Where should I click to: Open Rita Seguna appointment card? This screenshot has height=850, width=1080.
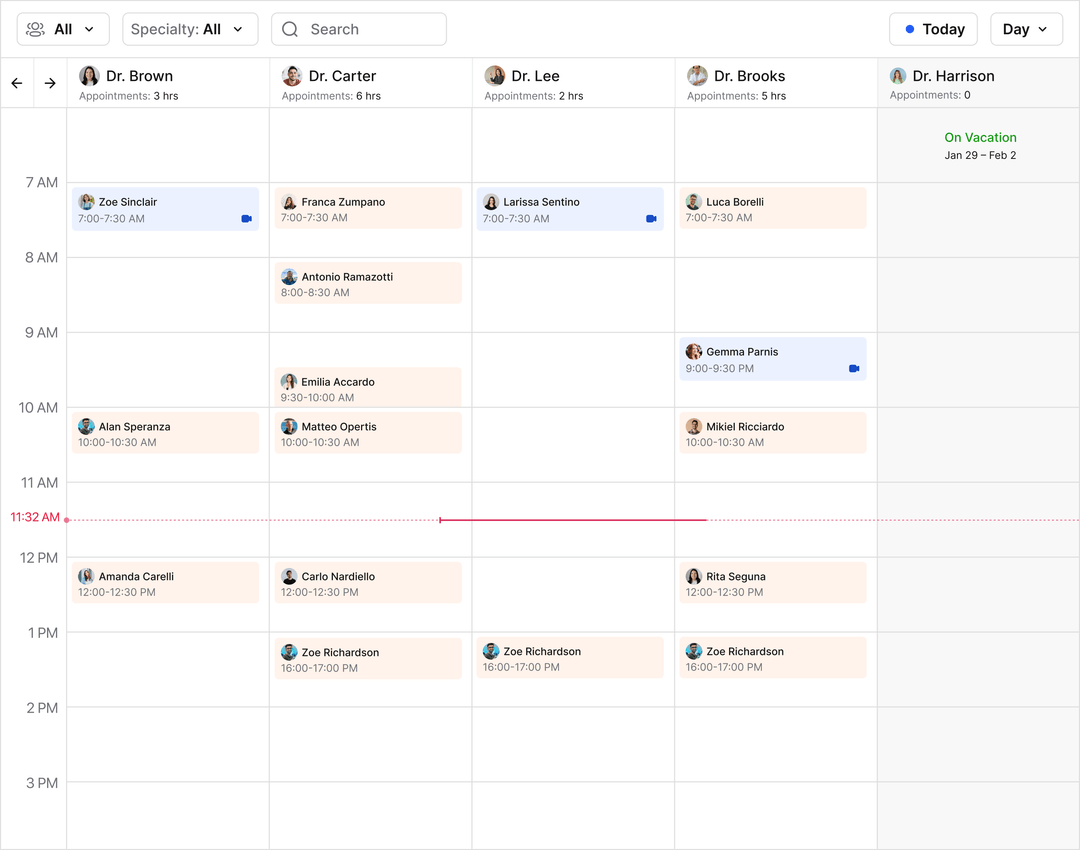(773, 583)
